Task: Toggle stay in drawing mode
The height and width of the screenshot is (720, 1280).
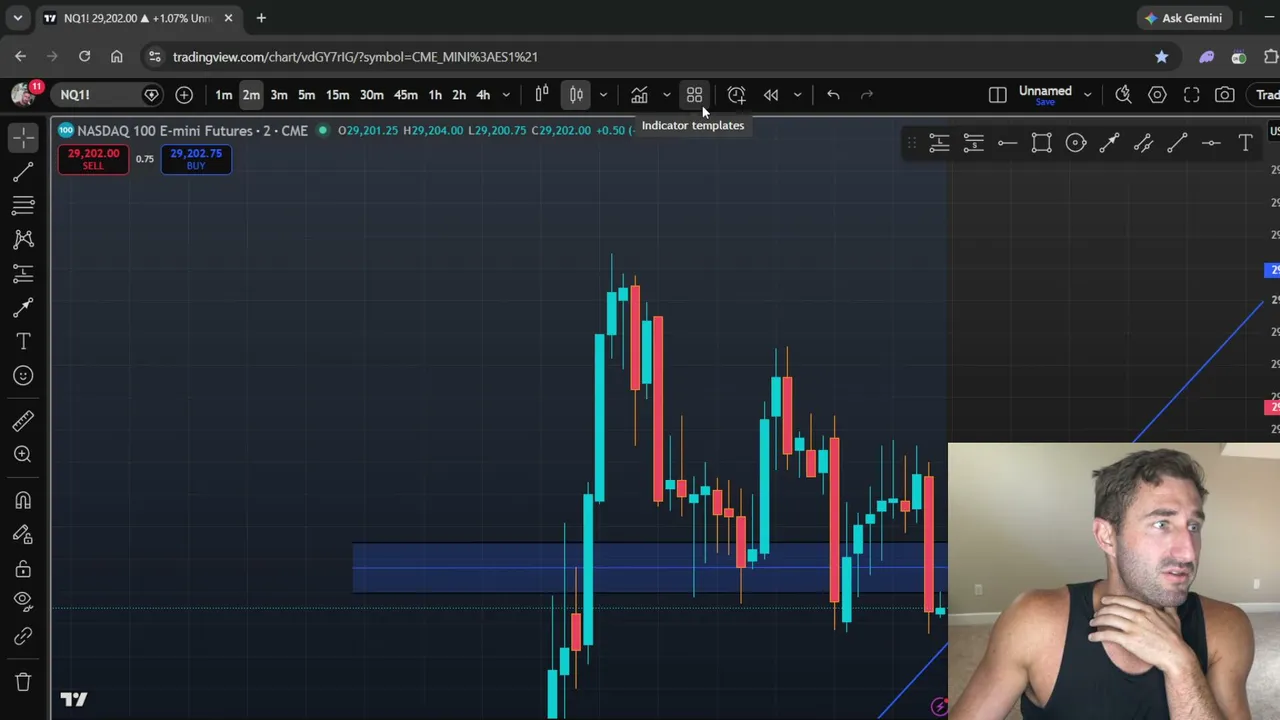Action: coord(23,534)
